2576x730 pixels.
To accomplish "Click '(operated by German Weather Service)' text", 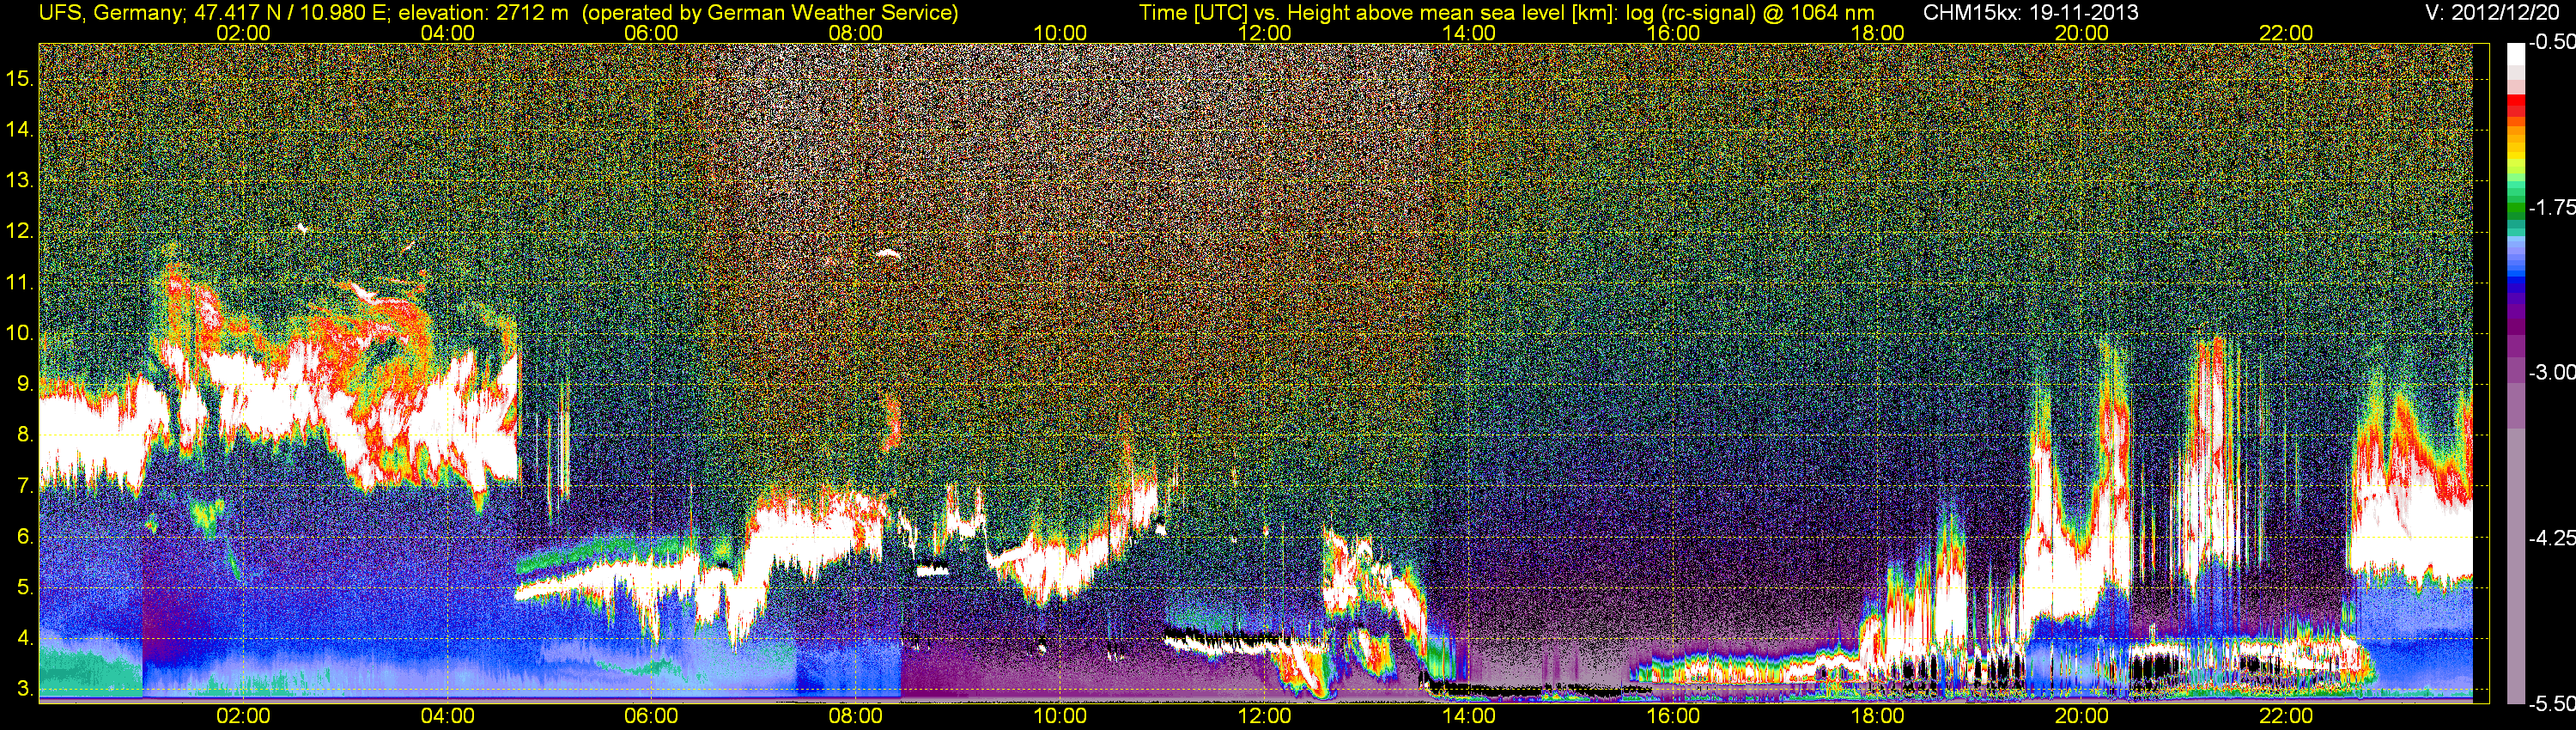I will pyautogui.click(x=770, y=12).
